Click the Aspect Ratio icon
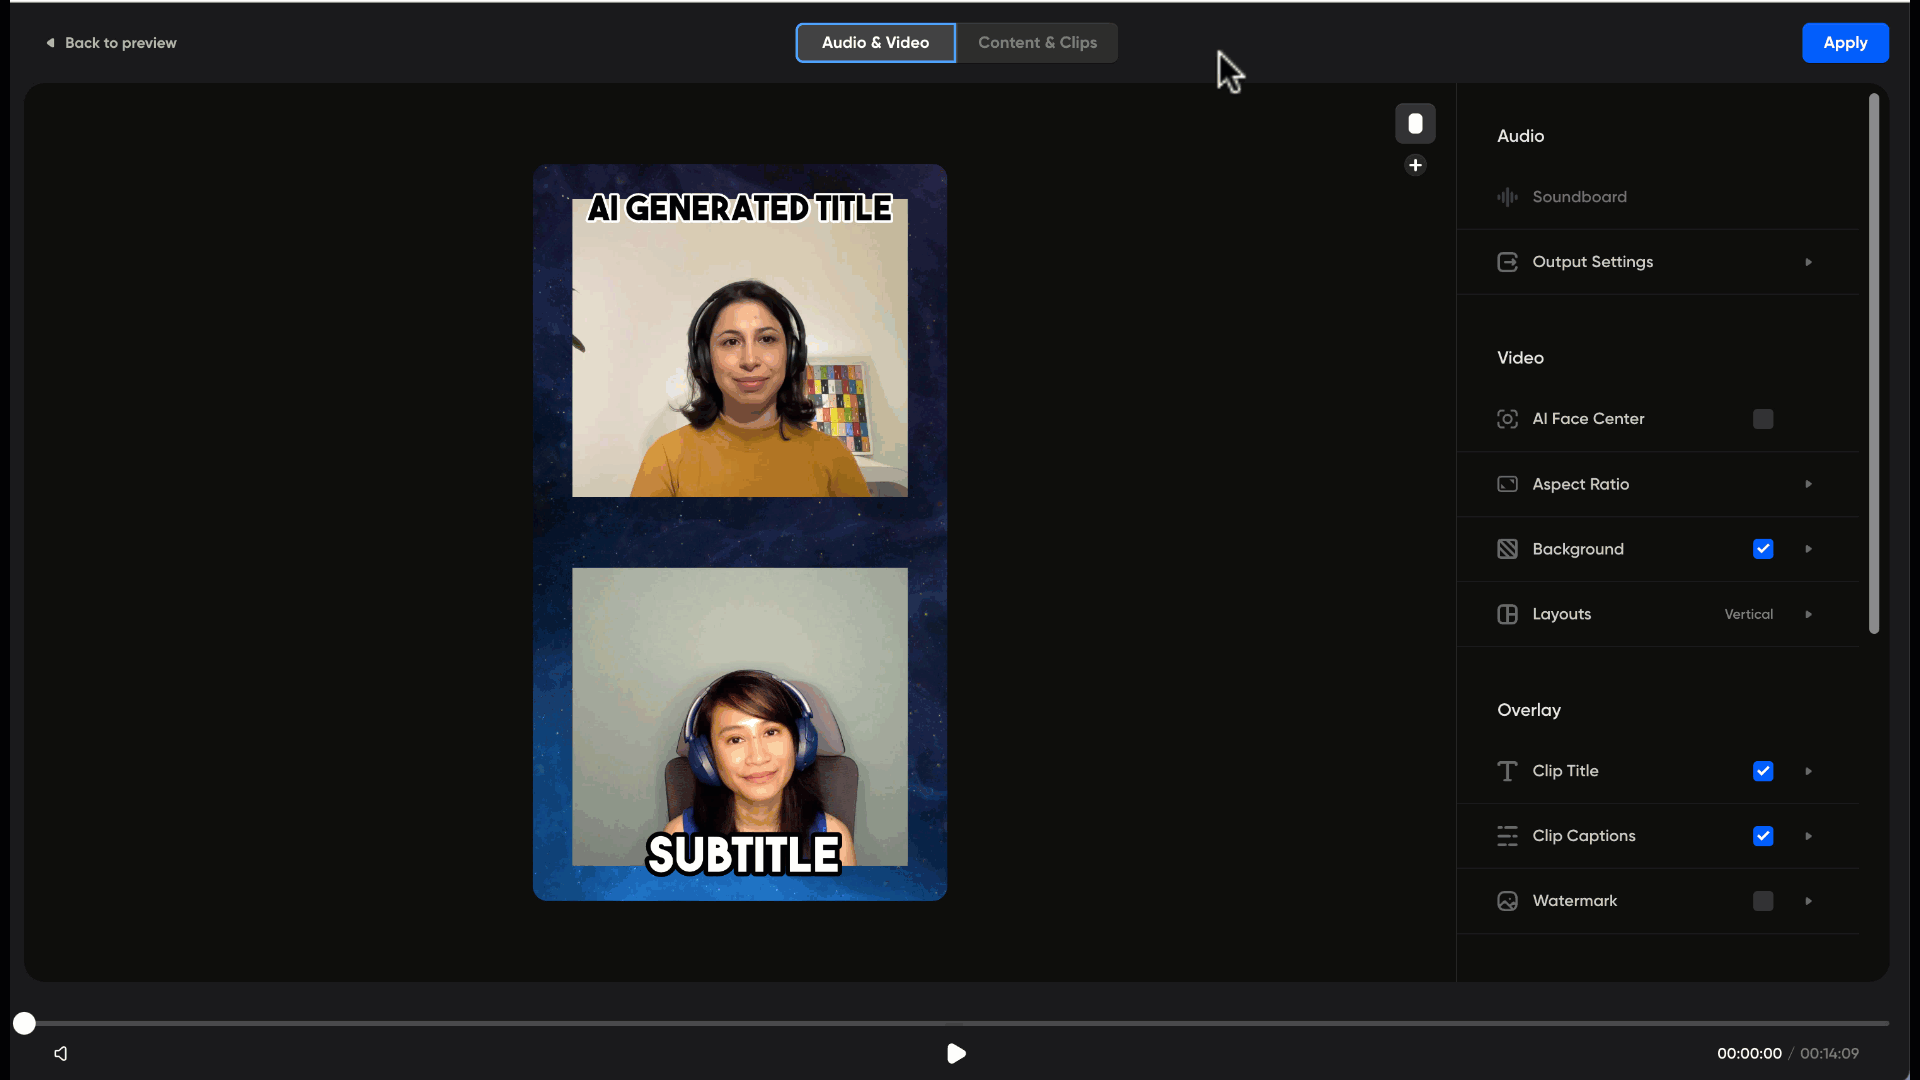 [1507, 484]
